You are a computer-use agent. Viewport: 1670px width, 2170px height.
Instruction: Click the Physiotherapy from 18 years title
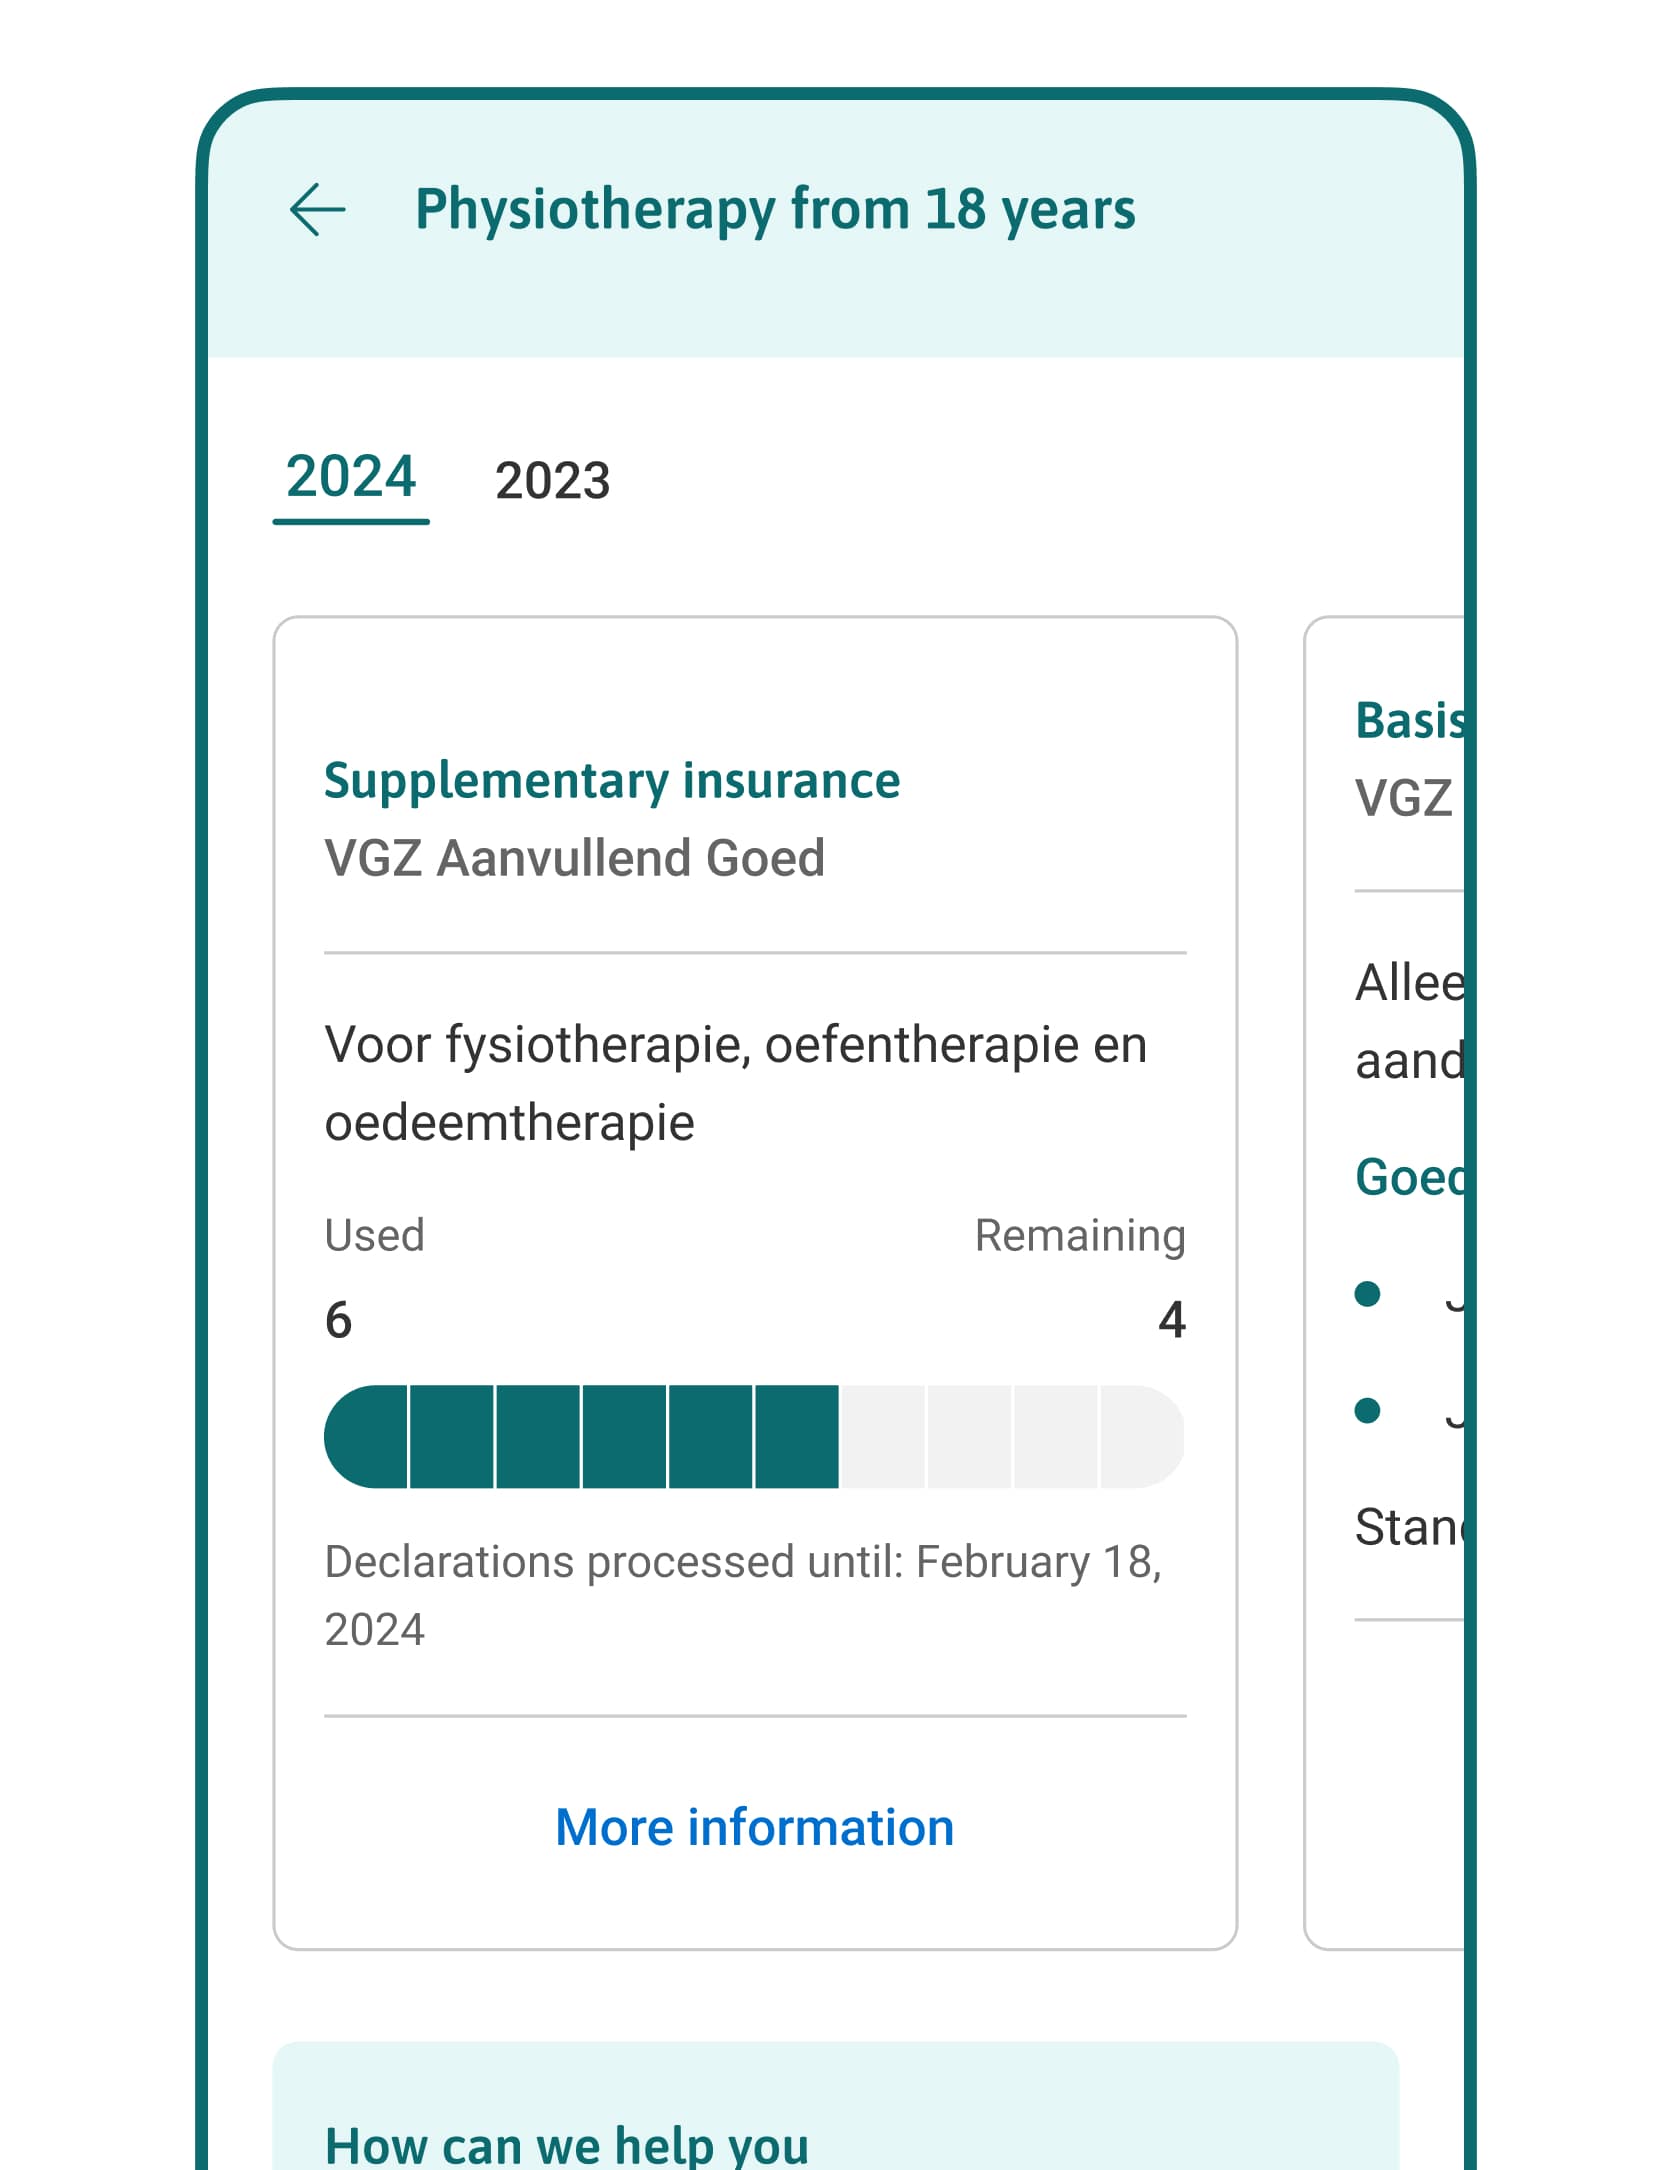775,210
